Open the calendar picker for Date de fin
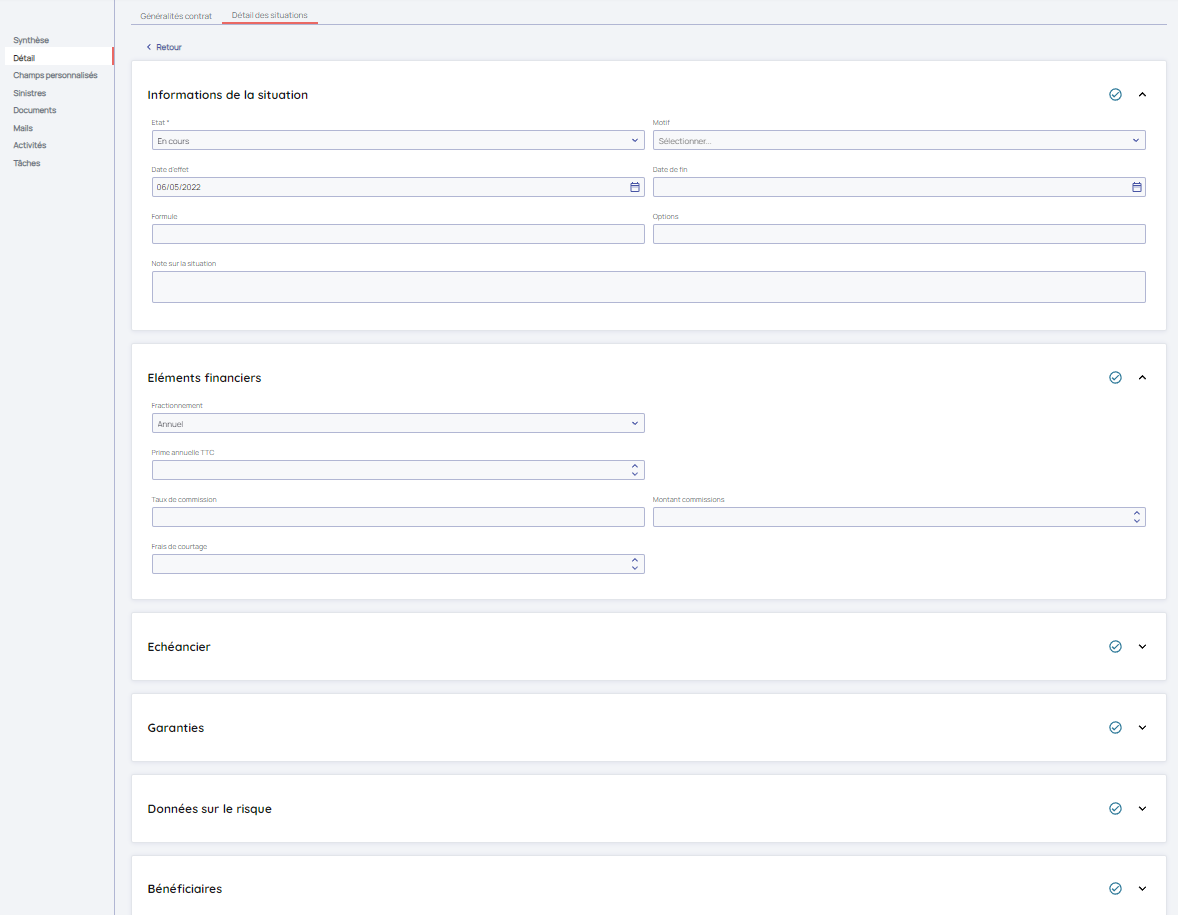The image size is (1178, 915). pyautogui.click(x=1136, y=187)
